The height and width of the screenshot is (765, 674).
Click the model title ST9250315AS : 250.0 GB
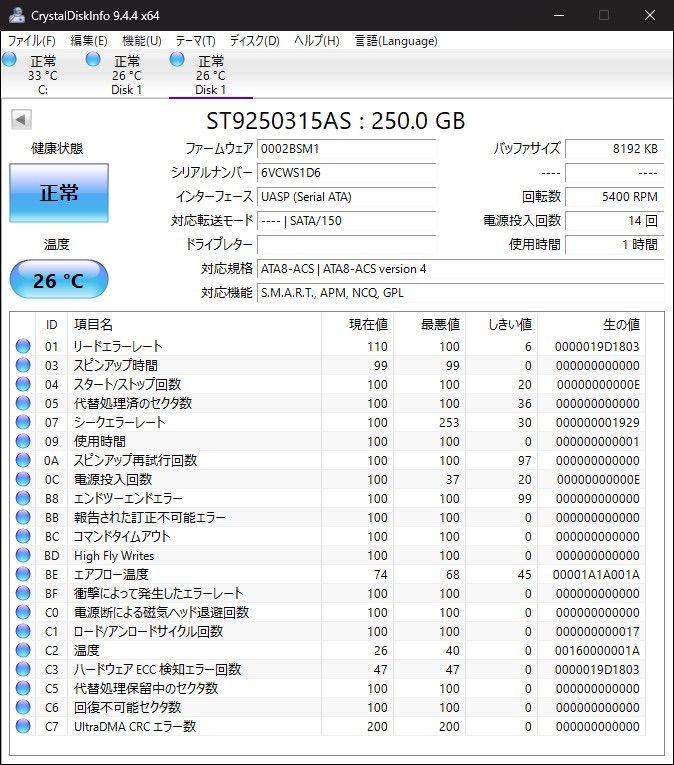(x=336, y=121)
